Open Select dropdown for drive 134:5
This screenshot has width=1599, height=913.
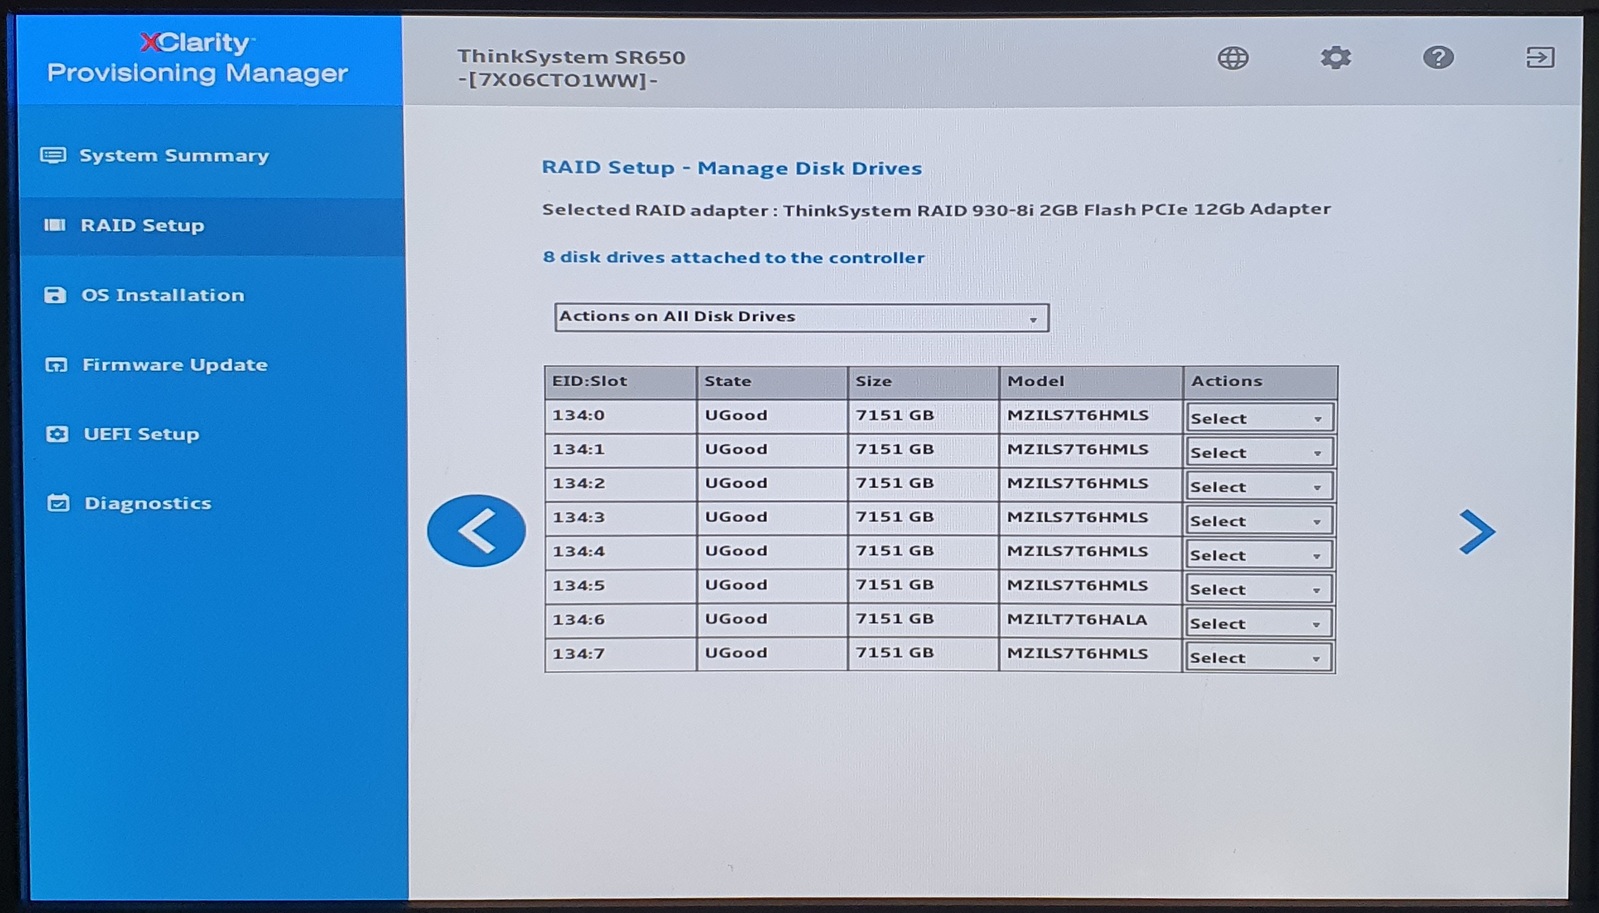[1258, 588]
